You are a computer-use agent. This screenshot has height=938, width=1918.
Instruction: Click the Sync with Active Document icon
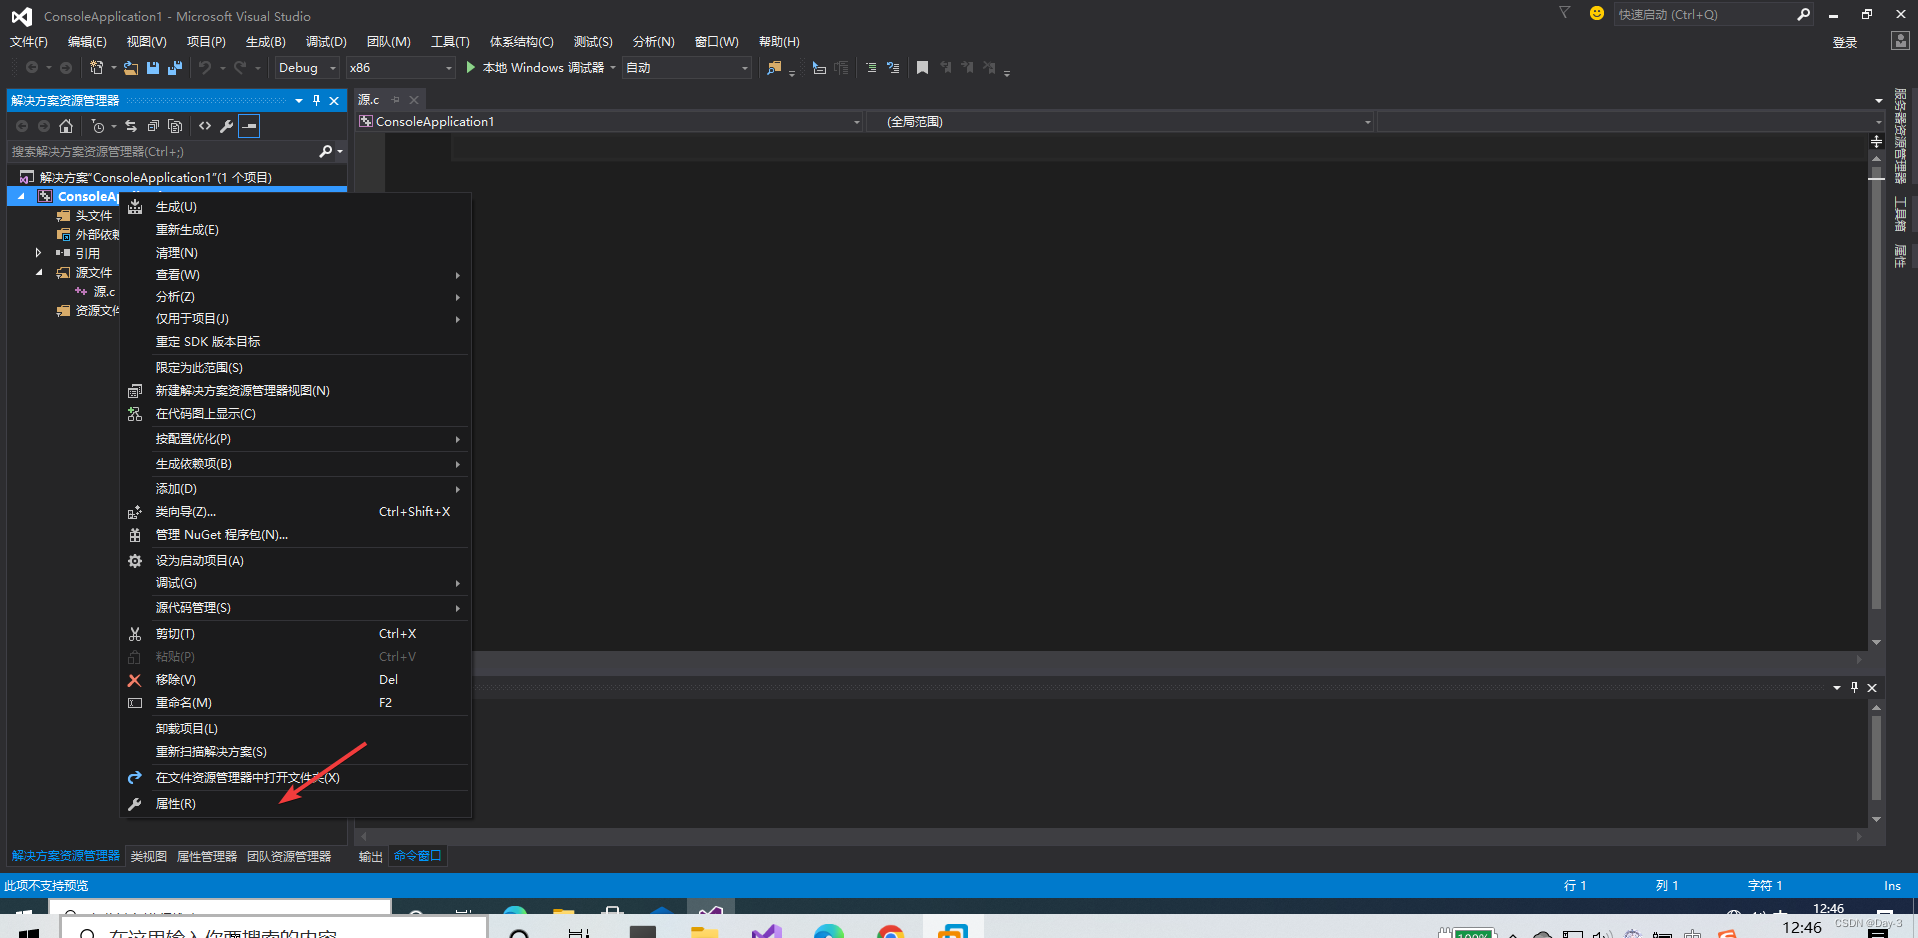131,126
